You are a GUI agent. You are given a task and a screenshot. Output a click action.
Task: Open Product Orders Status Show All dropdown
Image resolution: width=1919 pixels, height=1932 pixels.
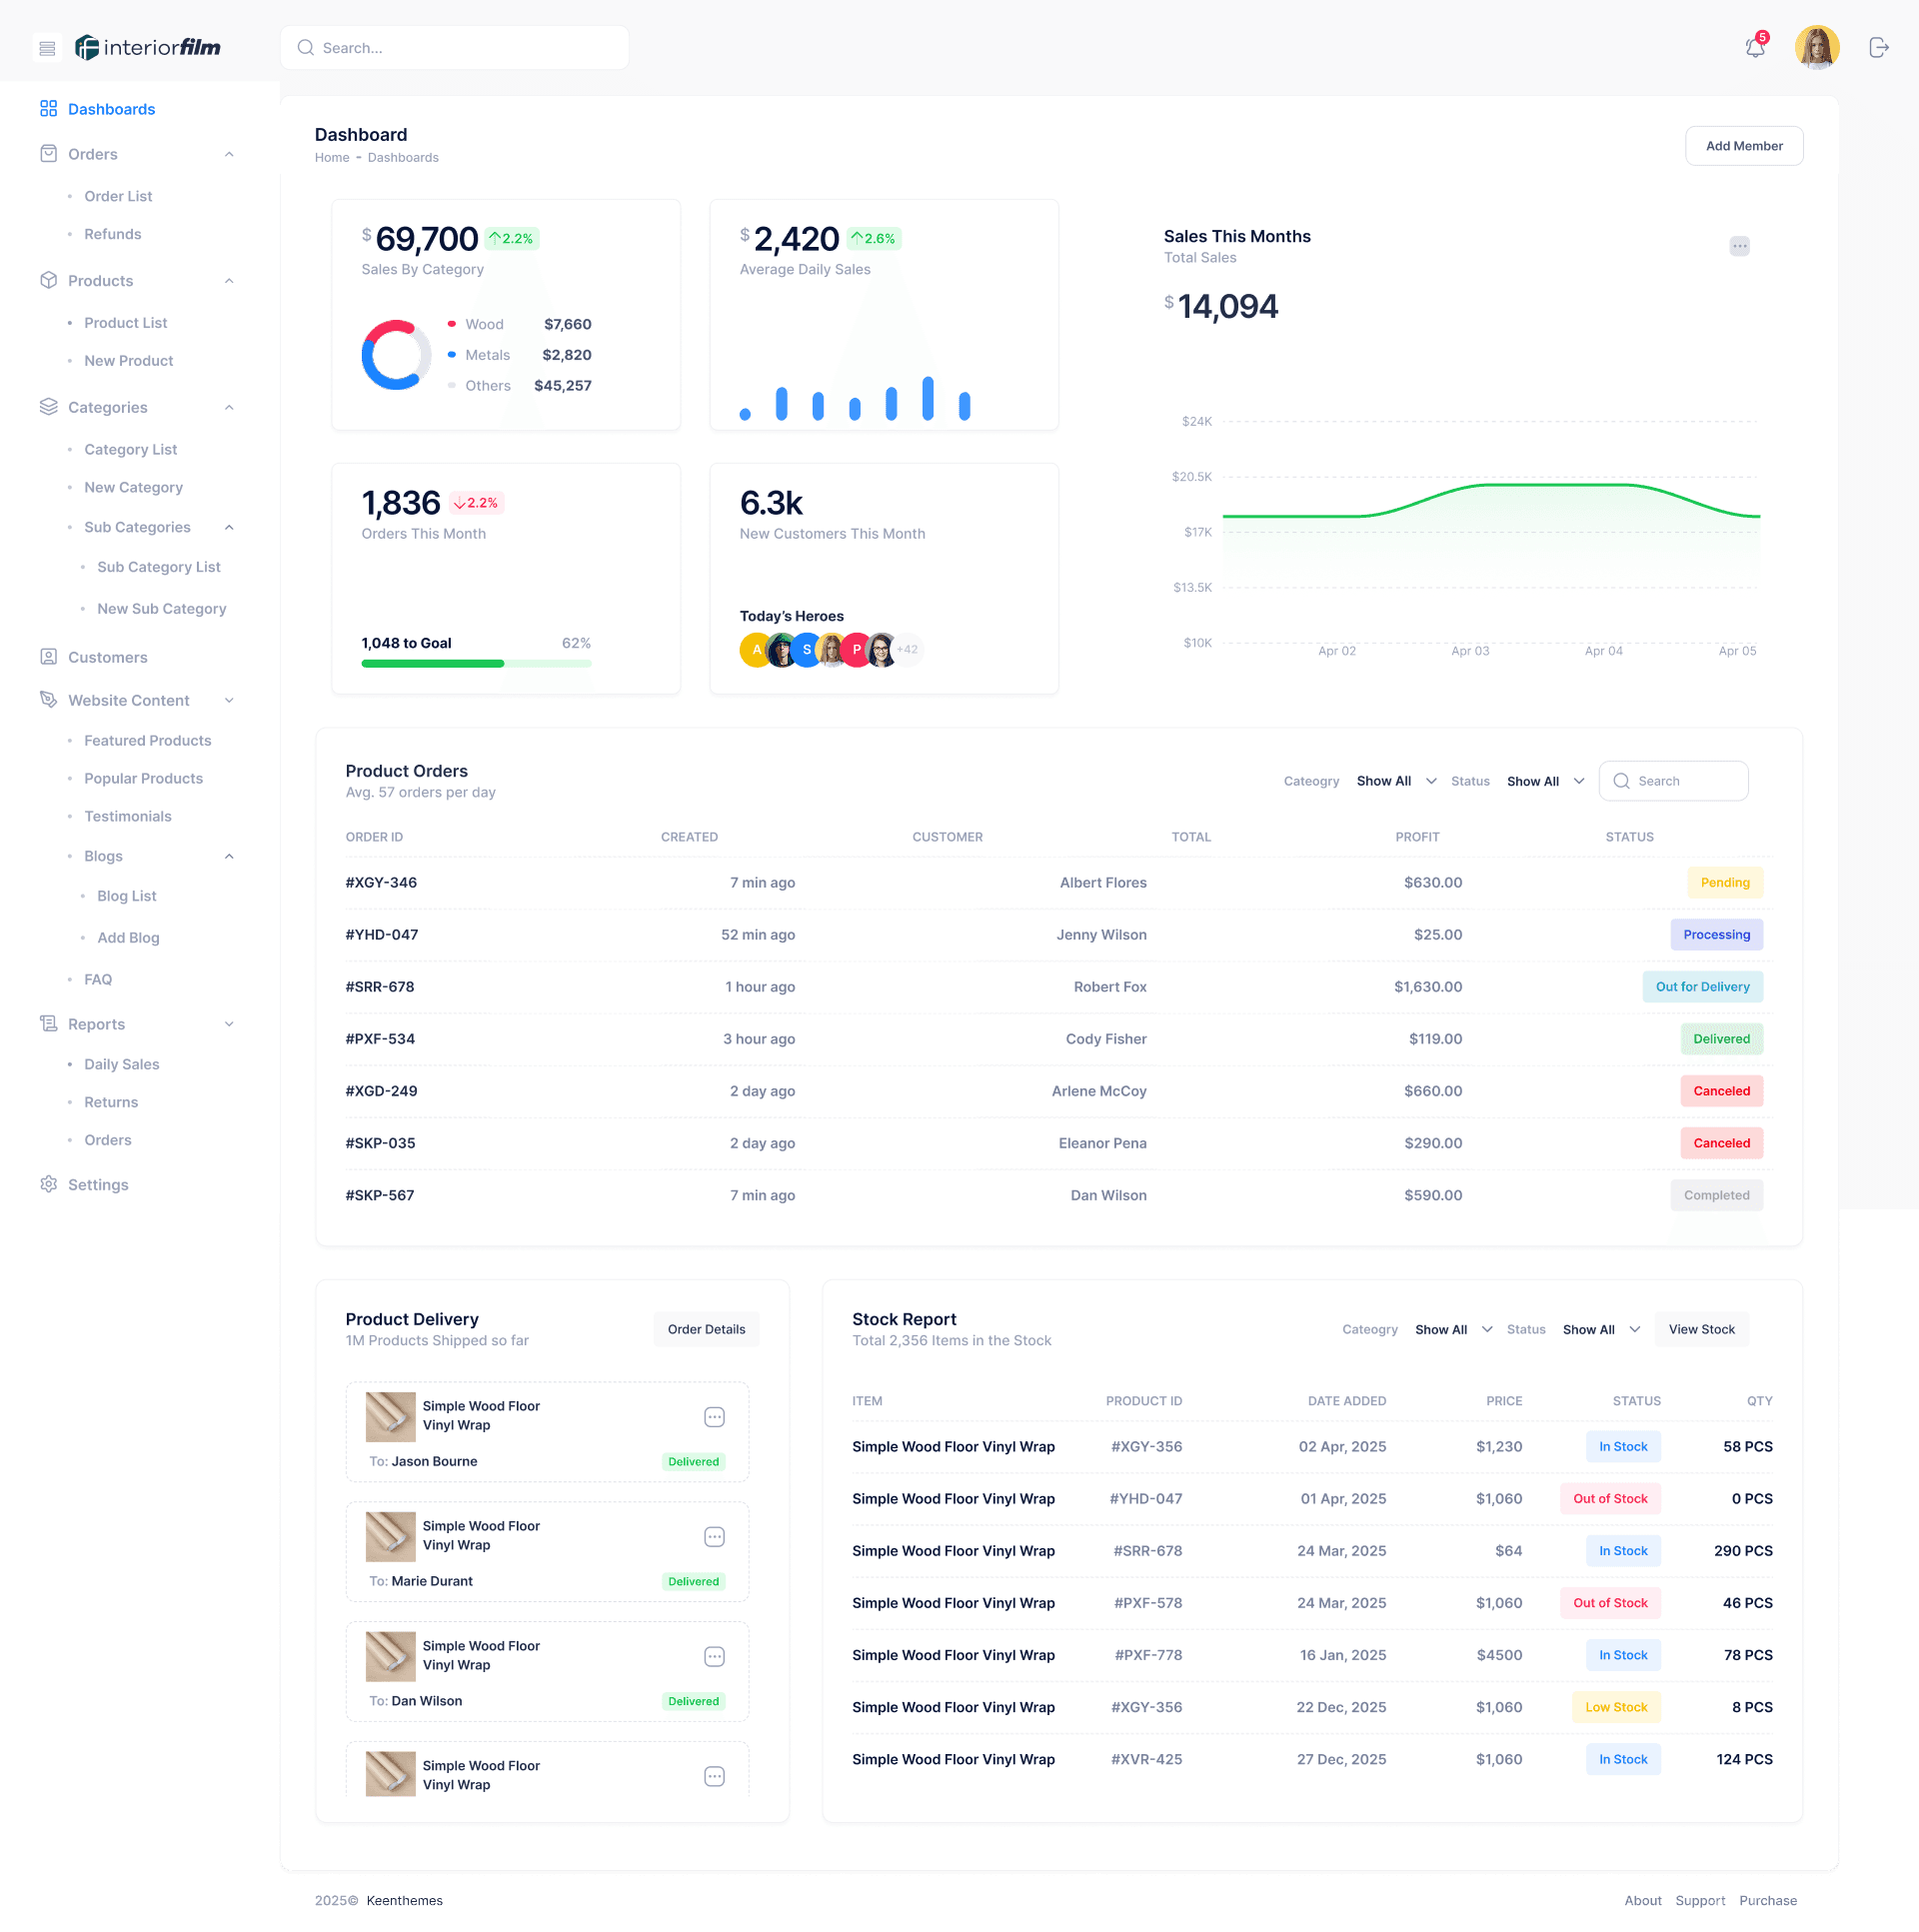[x=1545, y=781]
